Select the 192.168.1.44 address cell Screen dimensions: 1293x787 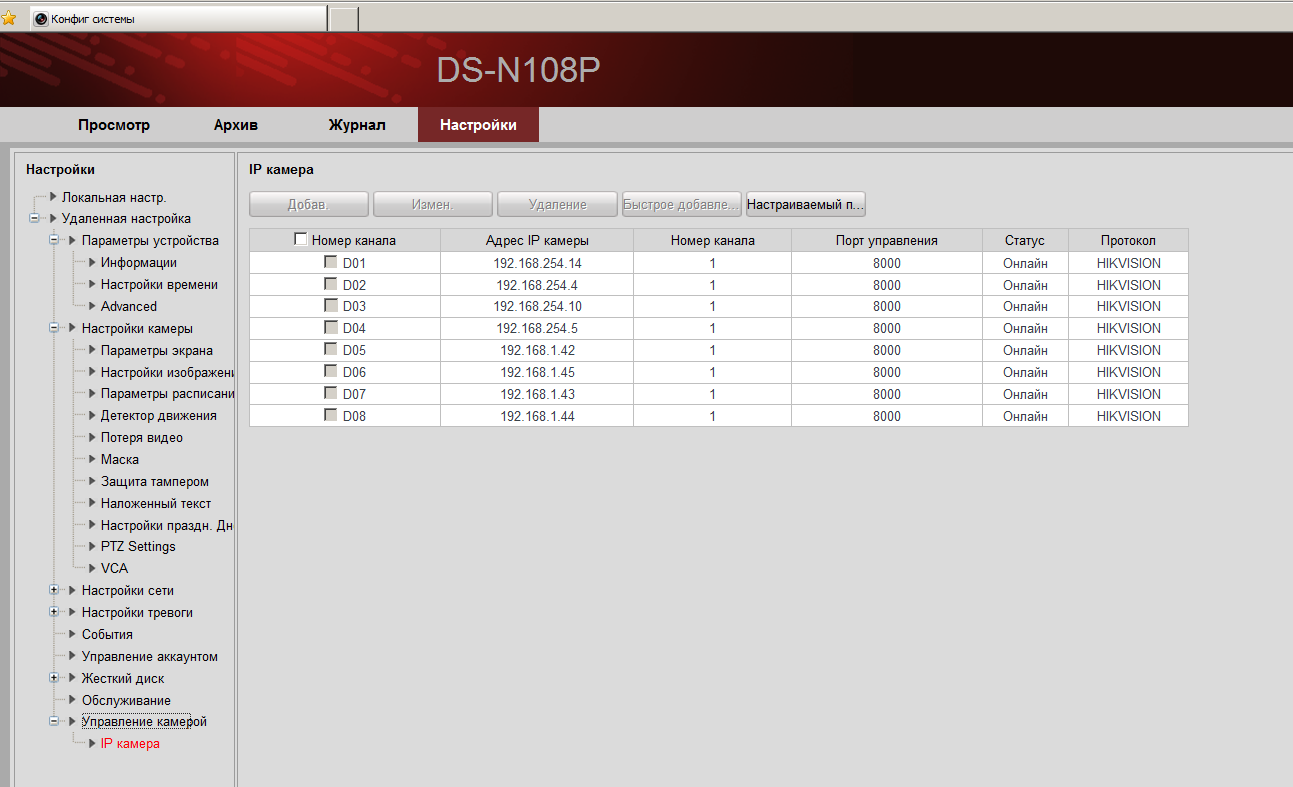[537, 416]
